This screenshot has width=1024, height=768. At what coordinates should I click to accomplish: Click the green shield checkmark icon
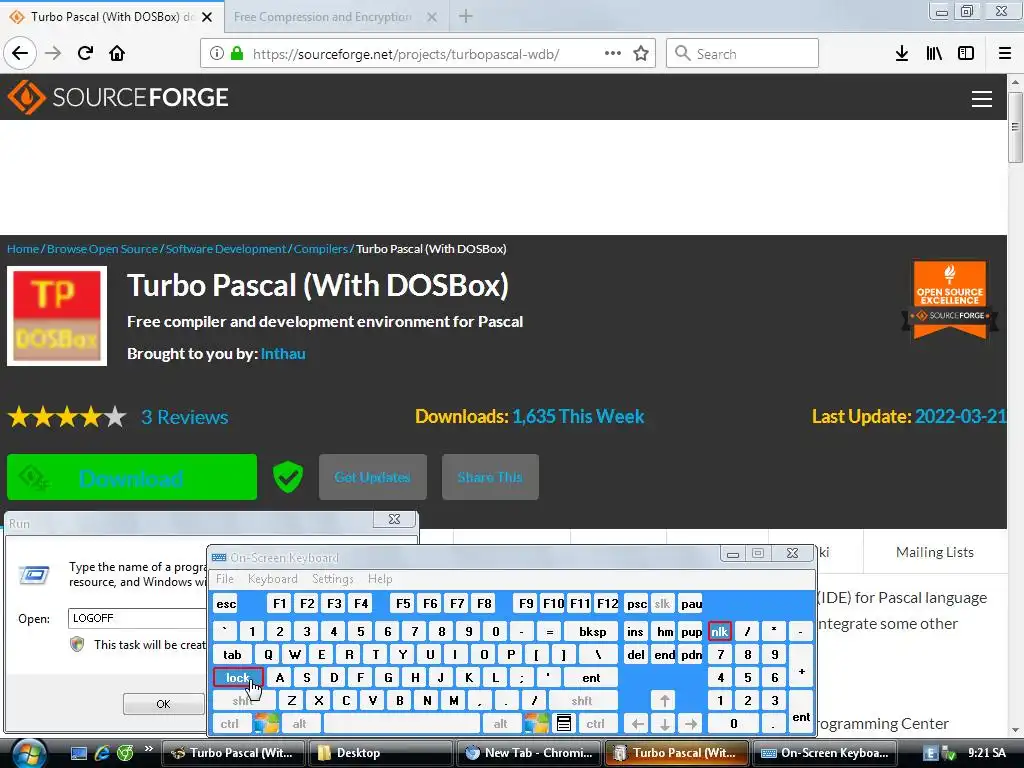click(x=287, y=477)
